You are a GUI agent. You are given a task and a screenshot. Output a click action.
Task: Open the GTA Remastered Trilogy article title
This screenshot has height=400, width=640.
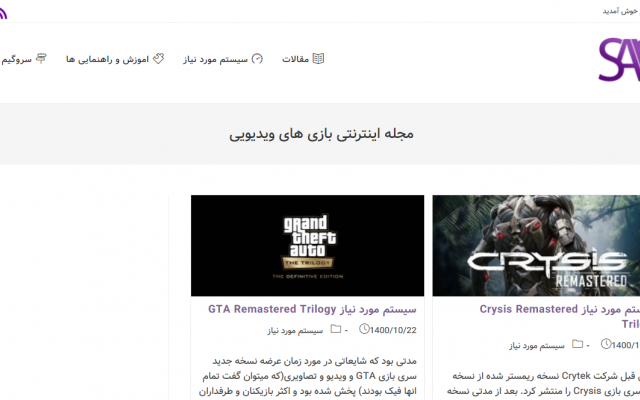point(316,309)
